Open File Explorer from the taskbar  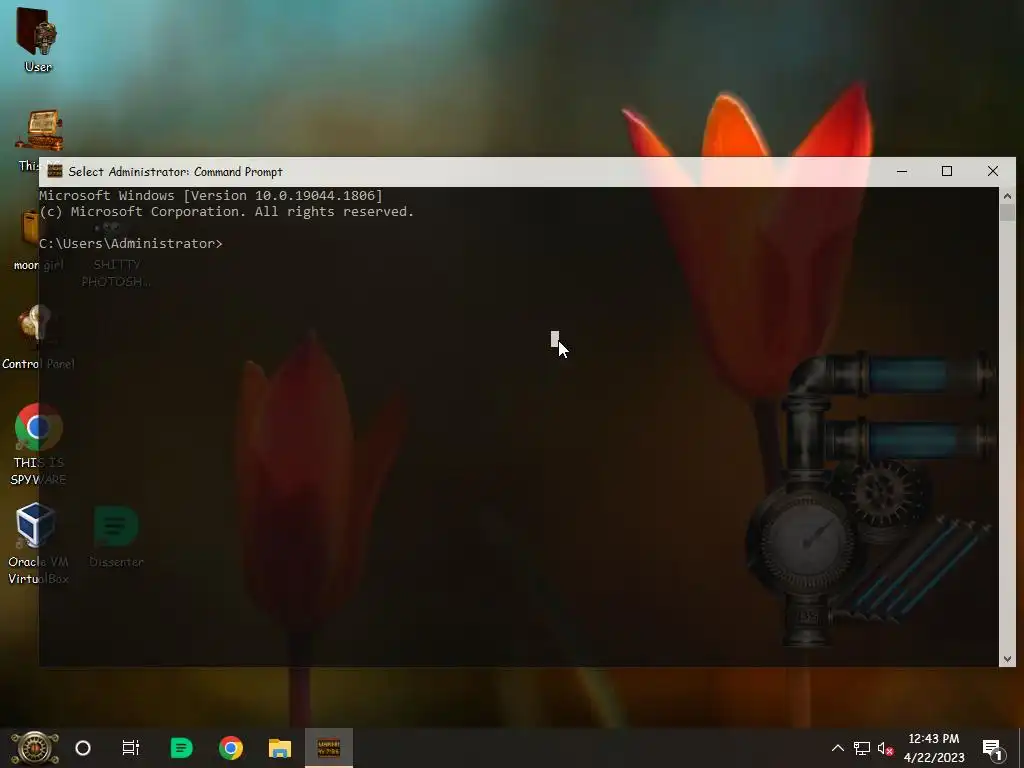[x=280, y=748]
